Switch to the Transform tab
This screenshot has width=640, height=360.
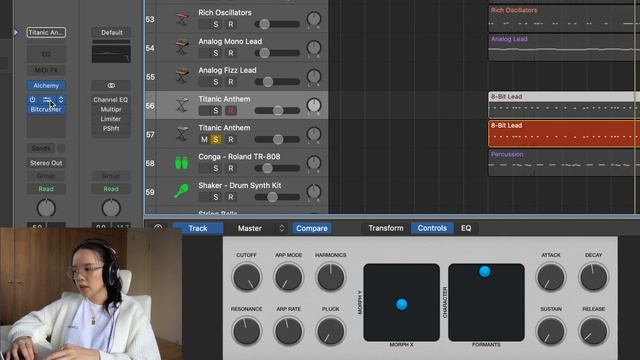386,228
